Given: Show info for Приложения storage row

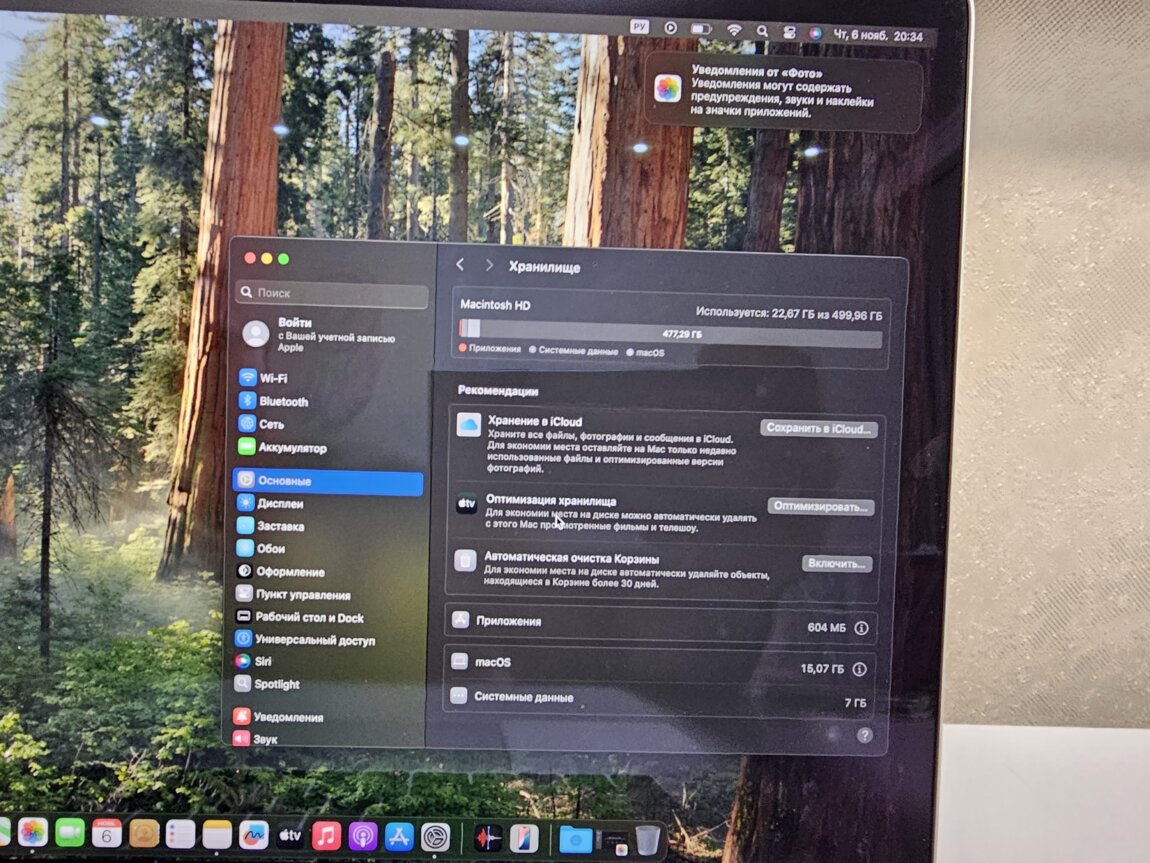Looking at the screenshot, I should coord(861,628).
